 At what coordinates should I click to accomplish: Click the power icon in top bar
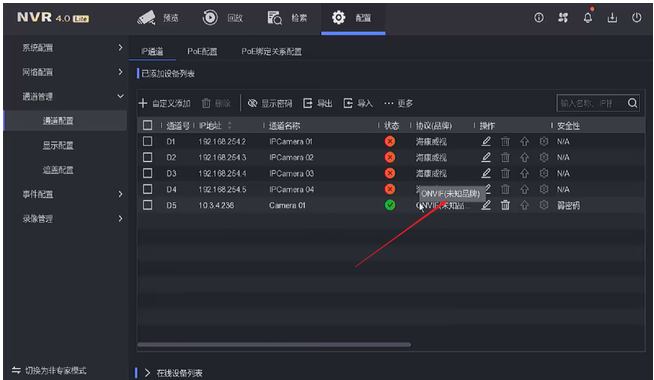coord(636,18)
